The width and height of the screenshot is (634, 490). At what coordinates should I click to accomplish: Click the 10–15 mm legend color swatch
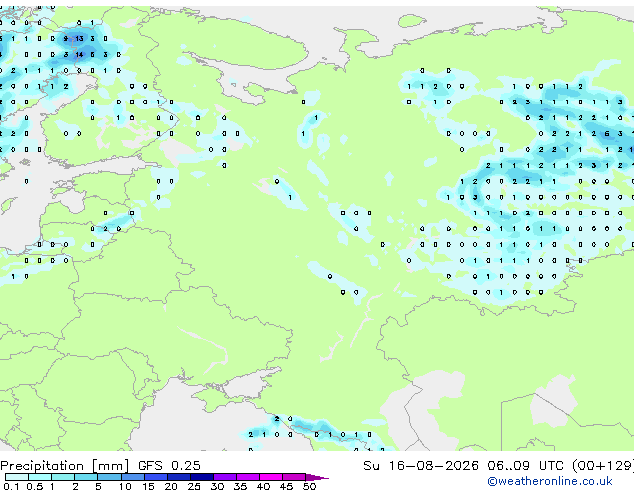(x=133, y=477)
